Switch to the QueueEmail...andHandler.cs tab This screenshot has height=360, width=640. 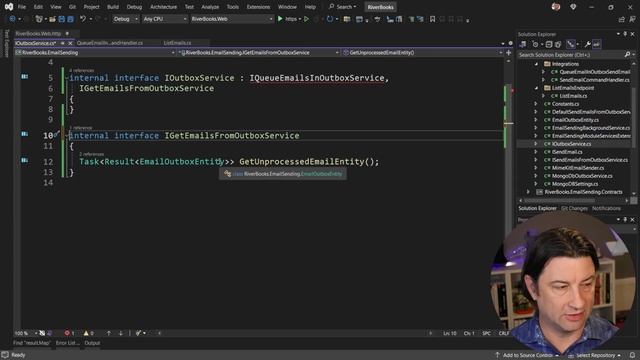[109, 43]
